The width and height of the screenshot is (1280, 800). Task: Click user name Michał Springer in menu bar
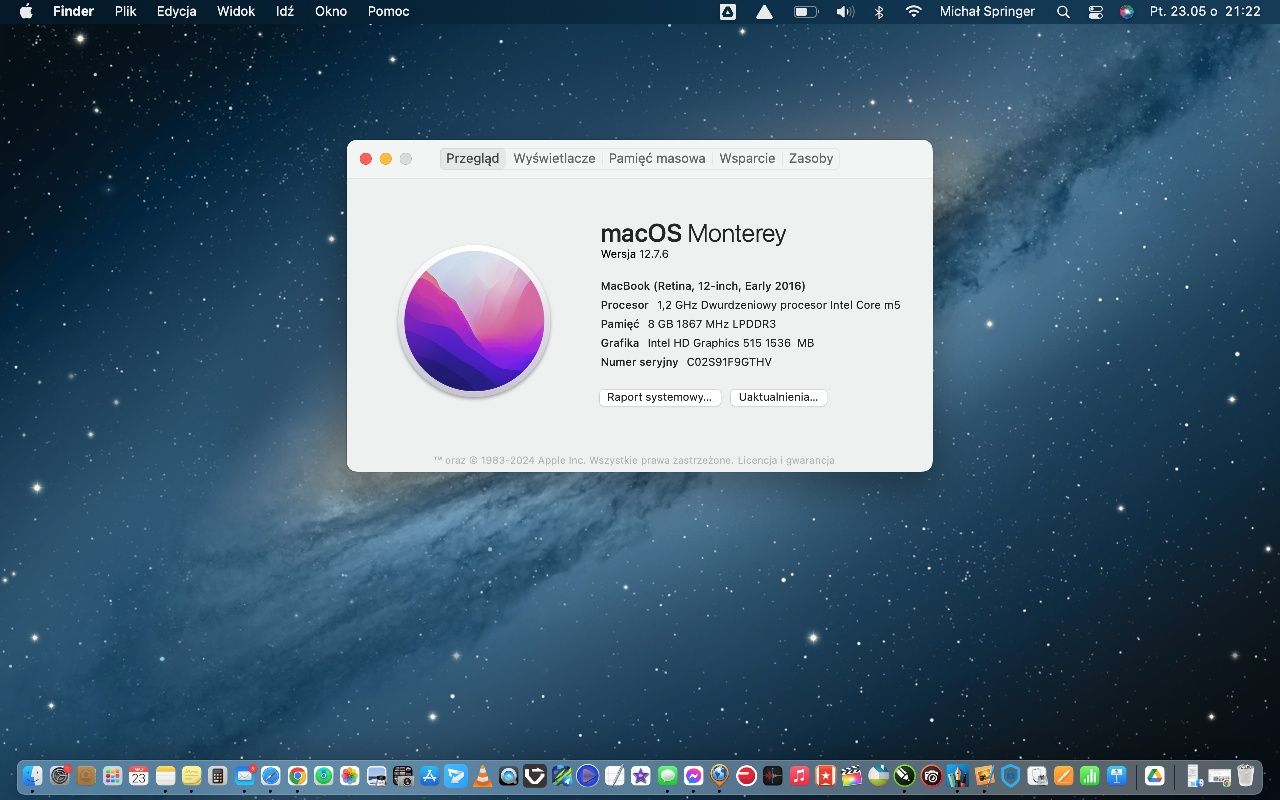pos(987,12)
